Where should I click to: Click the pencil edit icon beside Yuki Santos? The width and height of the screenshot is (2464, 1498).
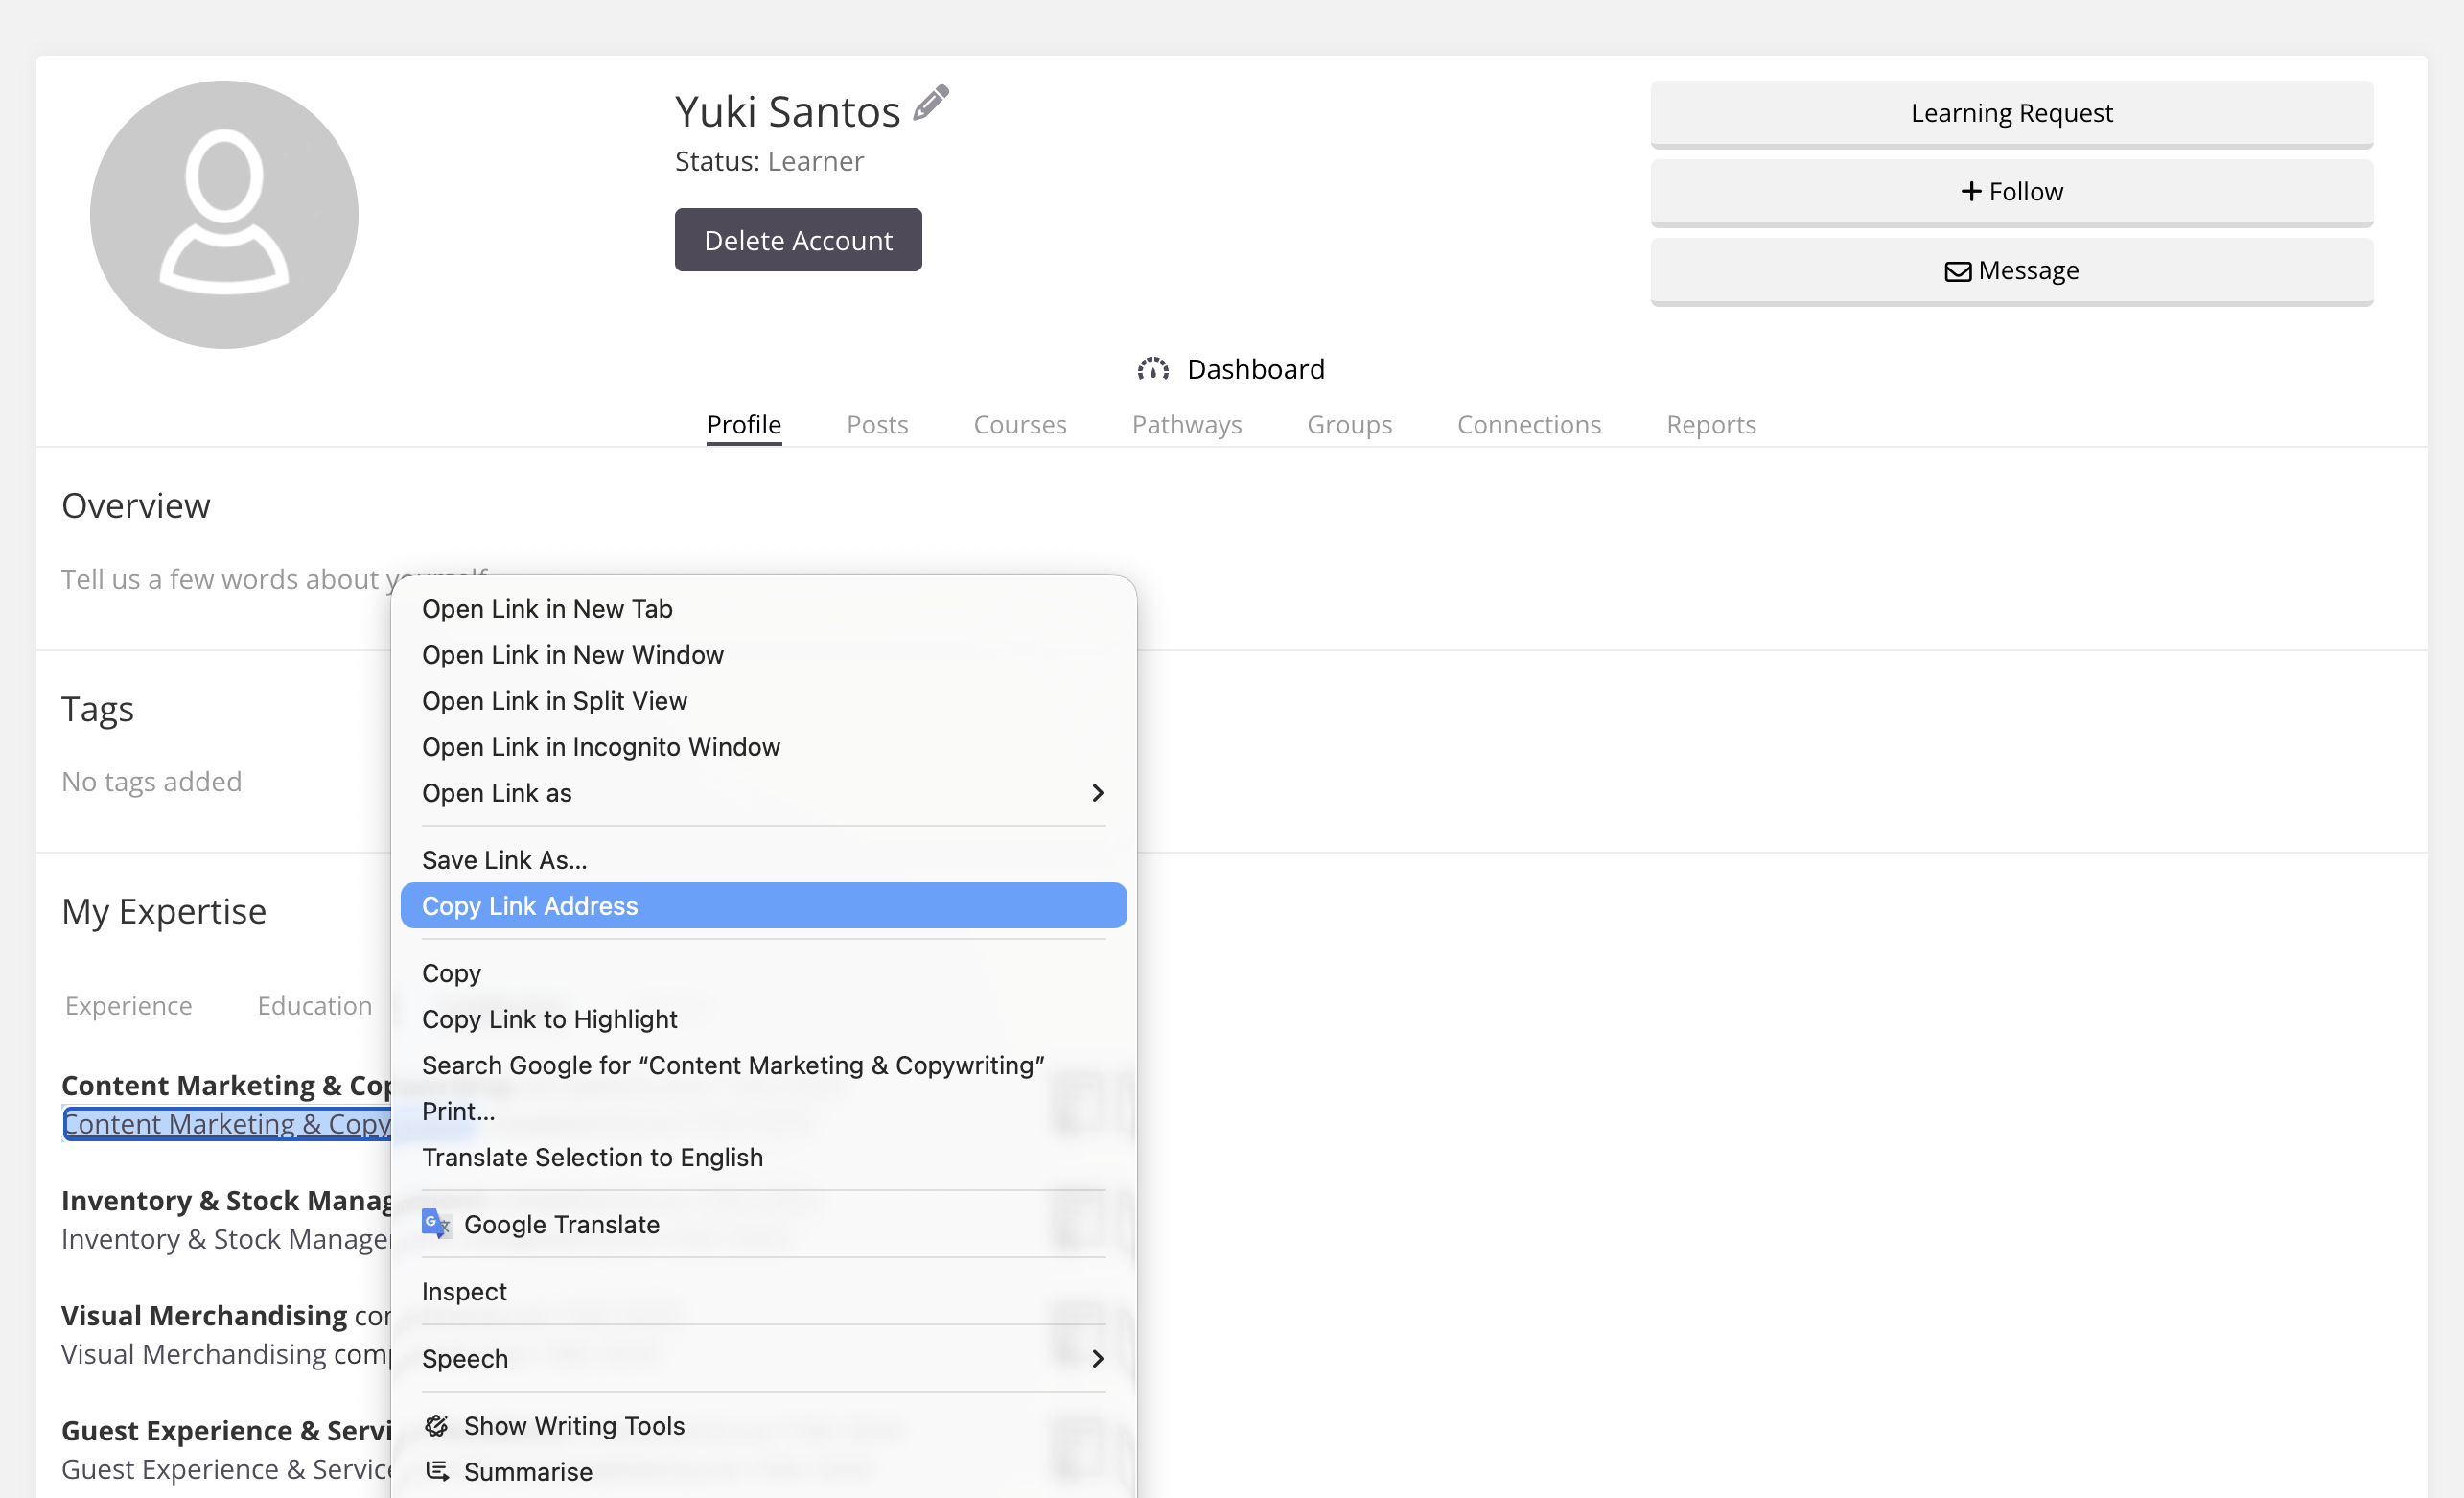(x=931, y=104)
